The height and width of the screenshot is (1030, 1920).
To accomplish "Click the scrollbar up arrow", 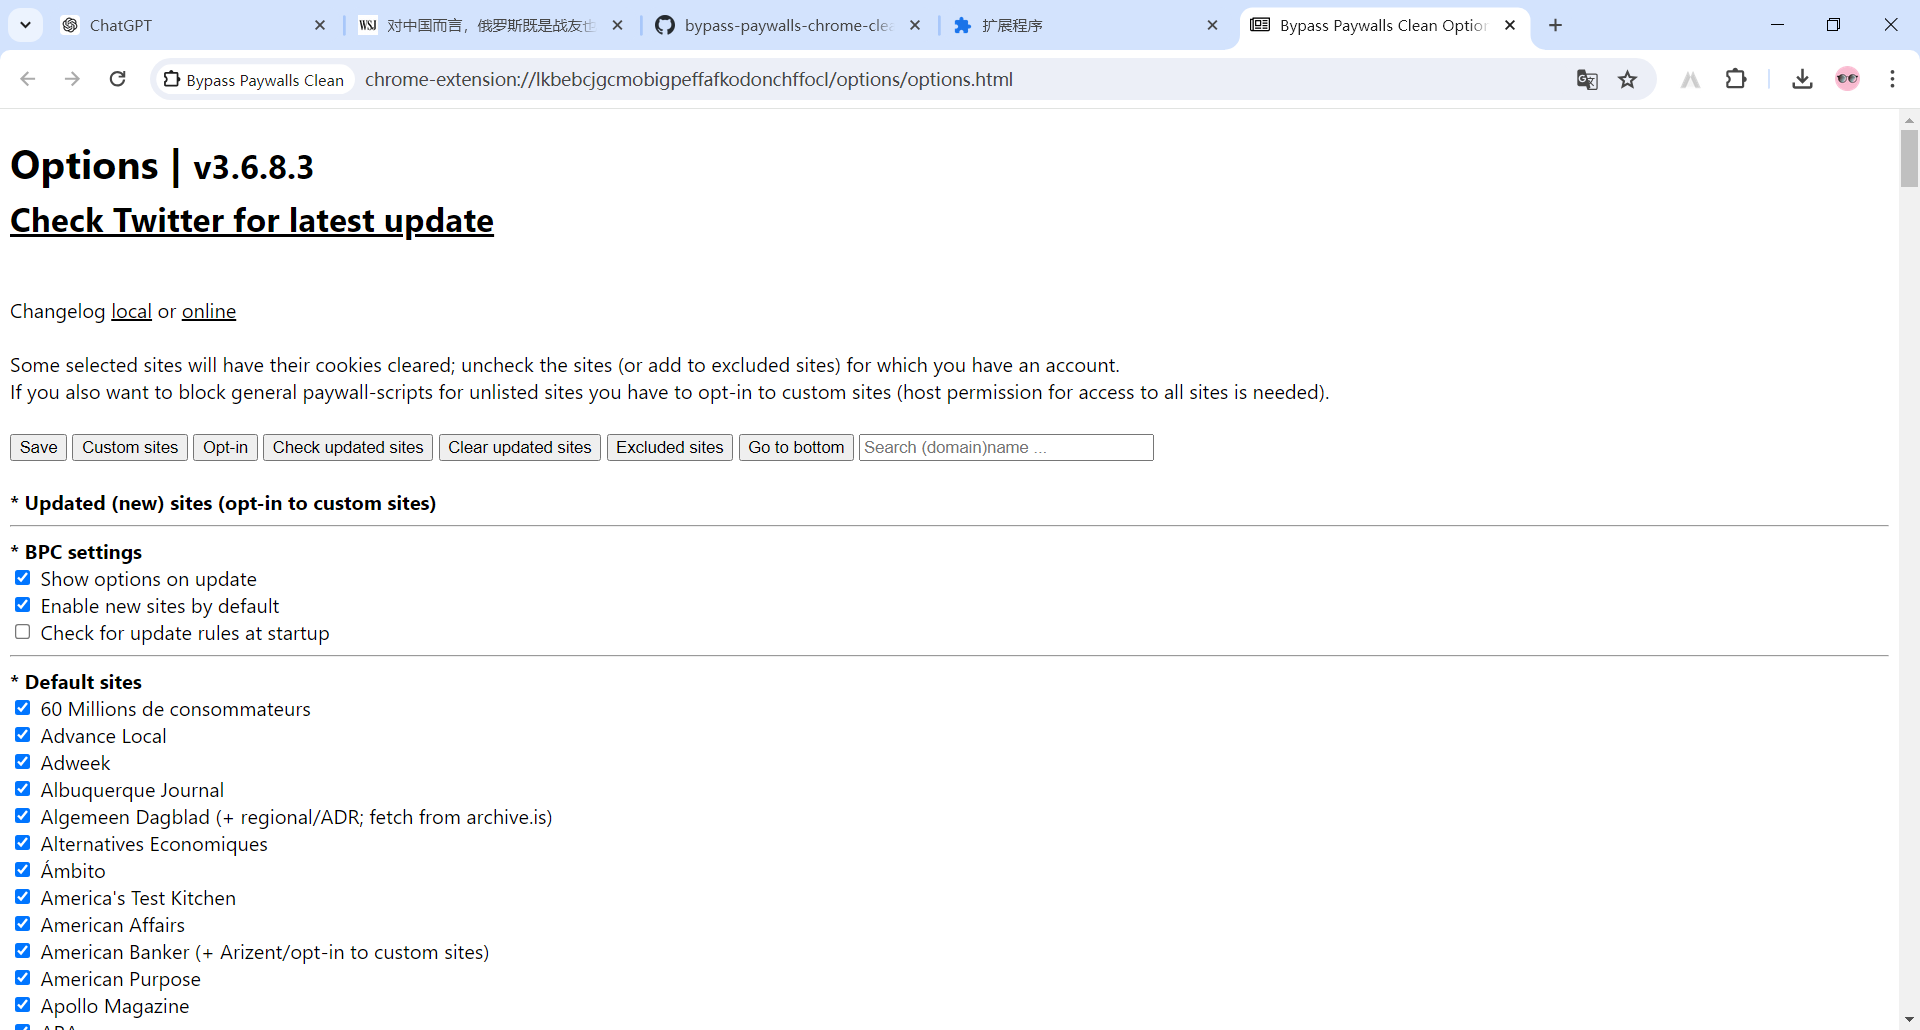I will click(1909, 119).
